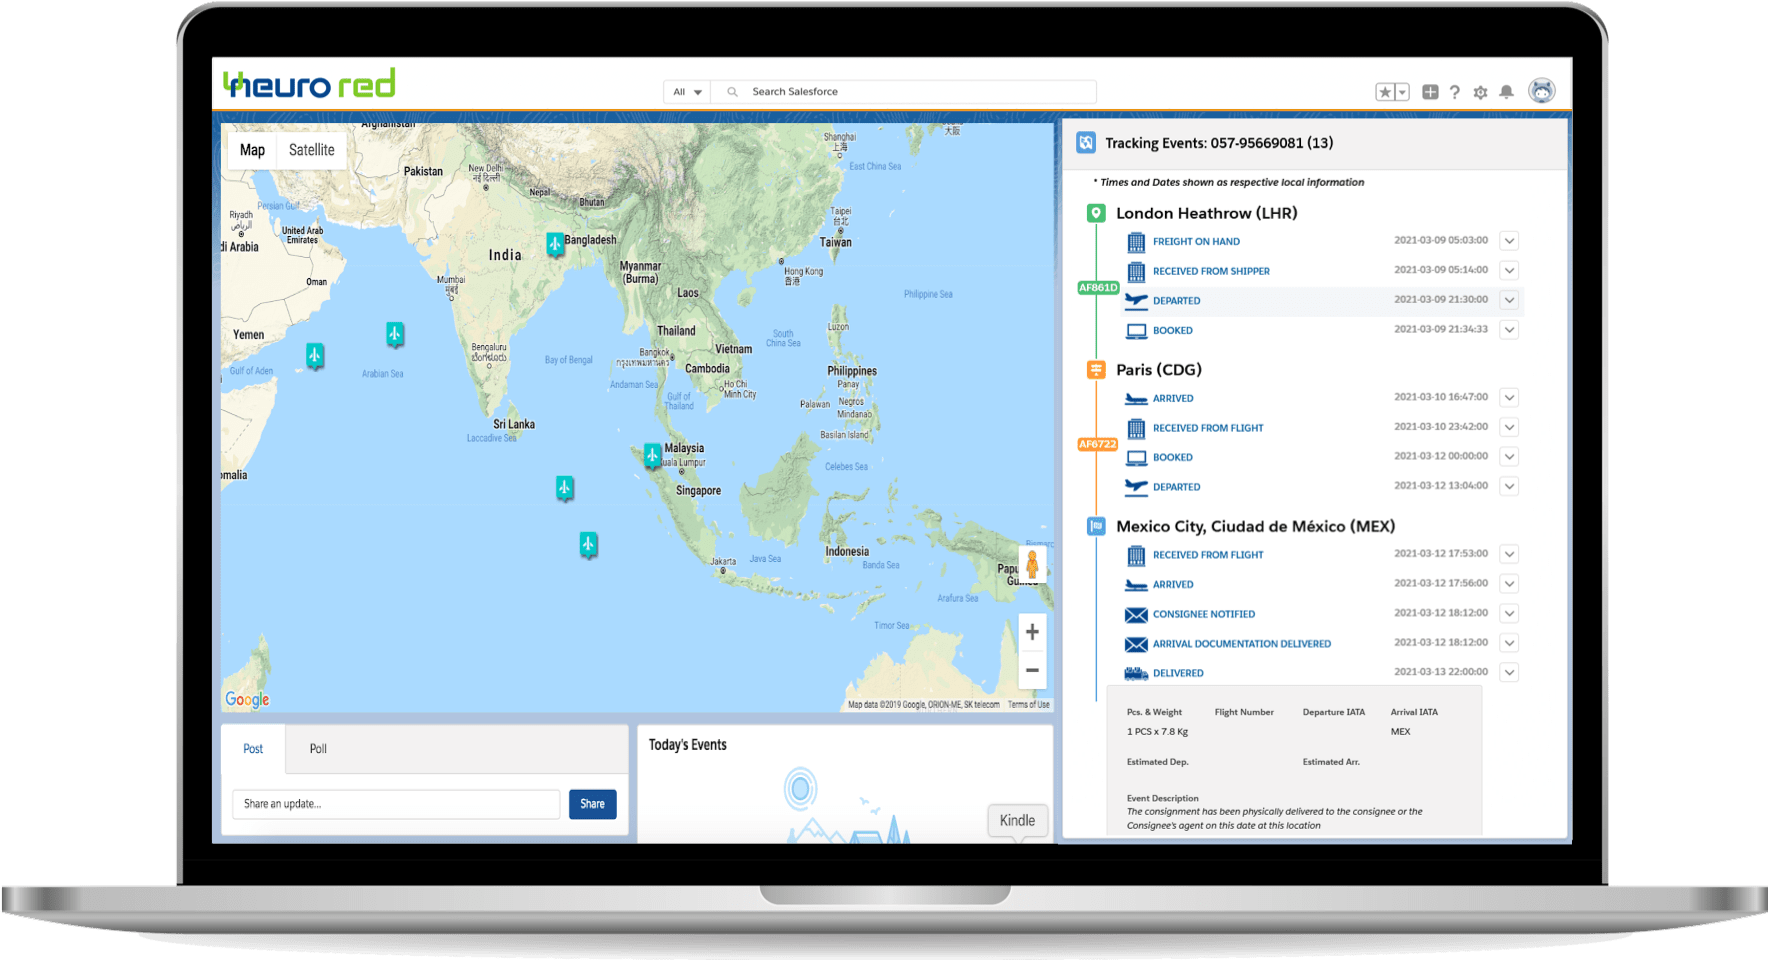The width and height of the screenshot is (1768, 960).
Task: Select the airplane marker at the southern end of the flight path
Action: coord(588,545)
